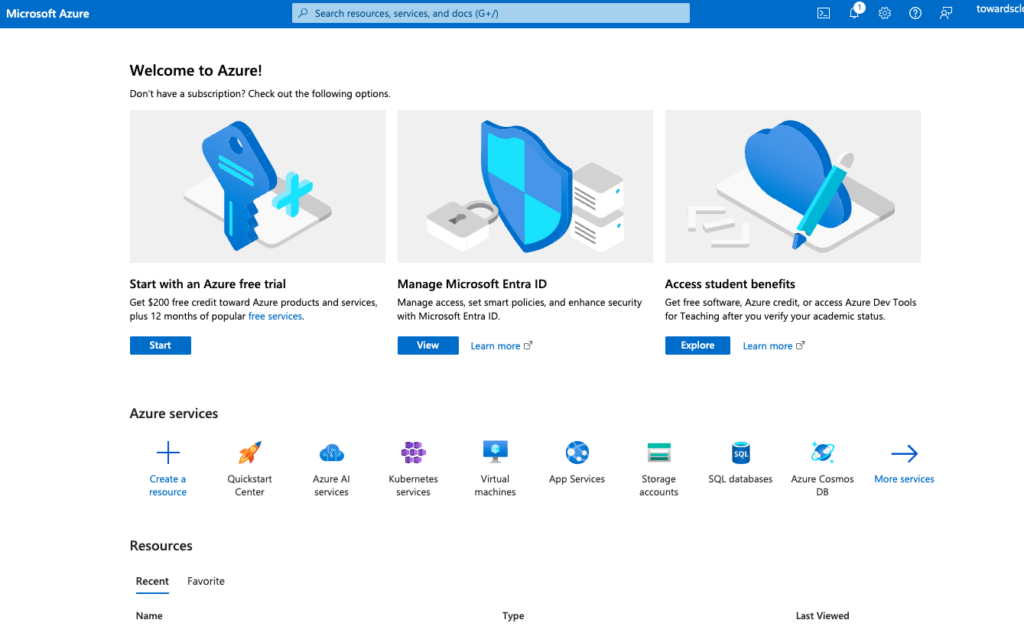
Task: Click the Welcome to Azure! heading
Action: (195, 70)
